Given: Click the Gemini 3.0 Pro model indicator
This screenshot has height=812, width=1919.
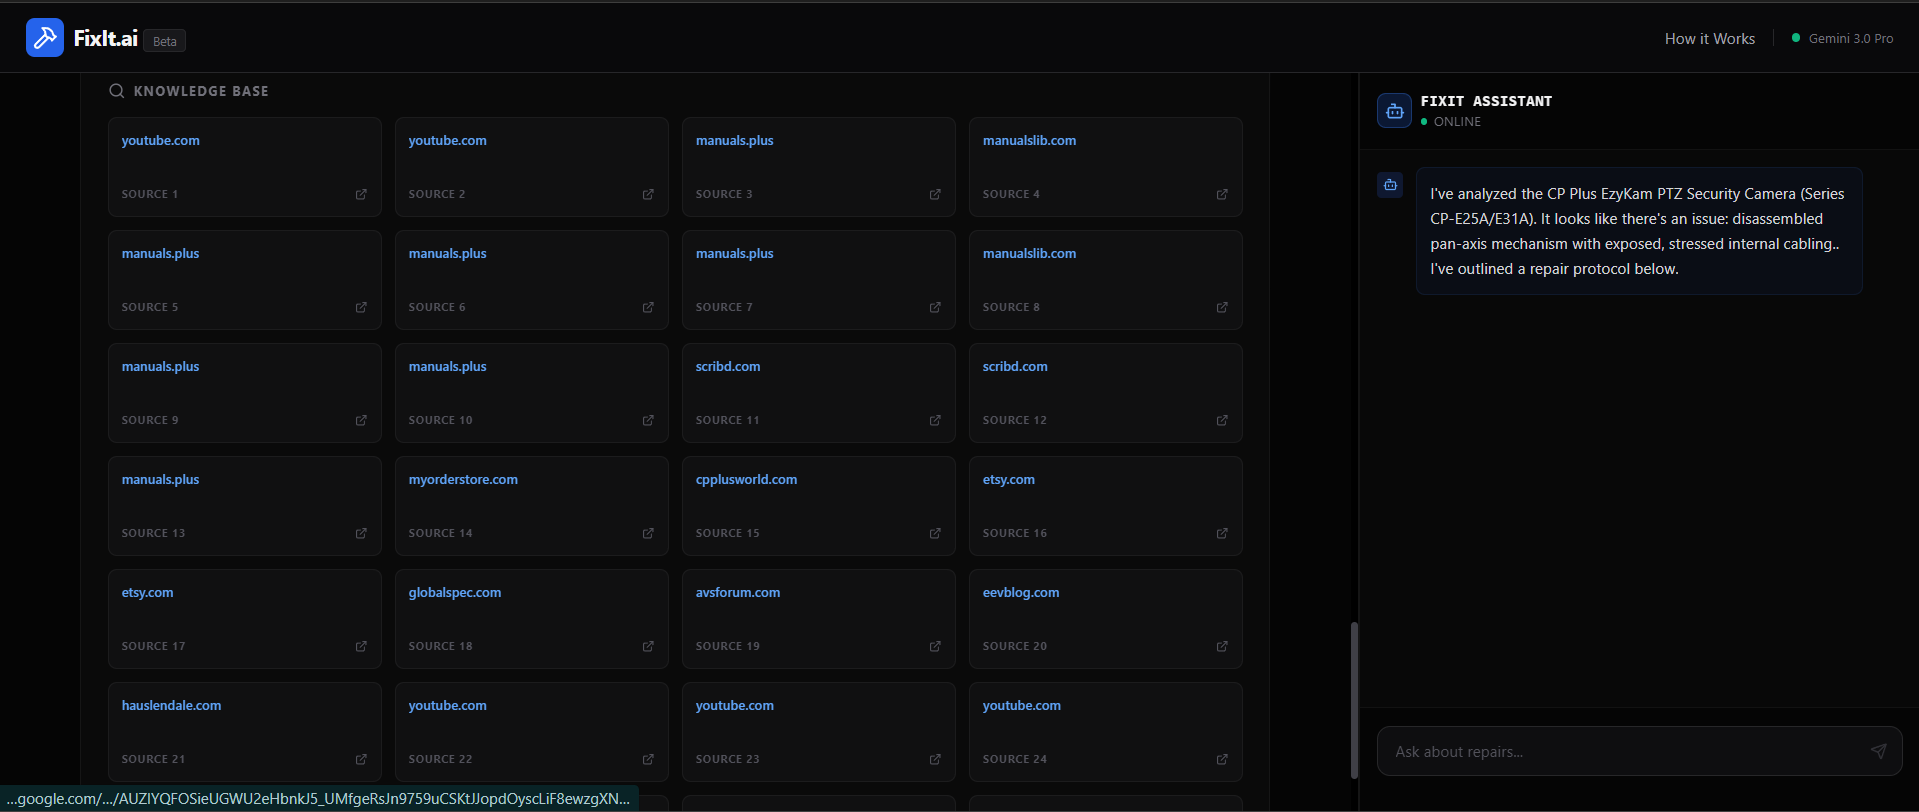Looking at the screenshot, I should (x=1842, y=39).
